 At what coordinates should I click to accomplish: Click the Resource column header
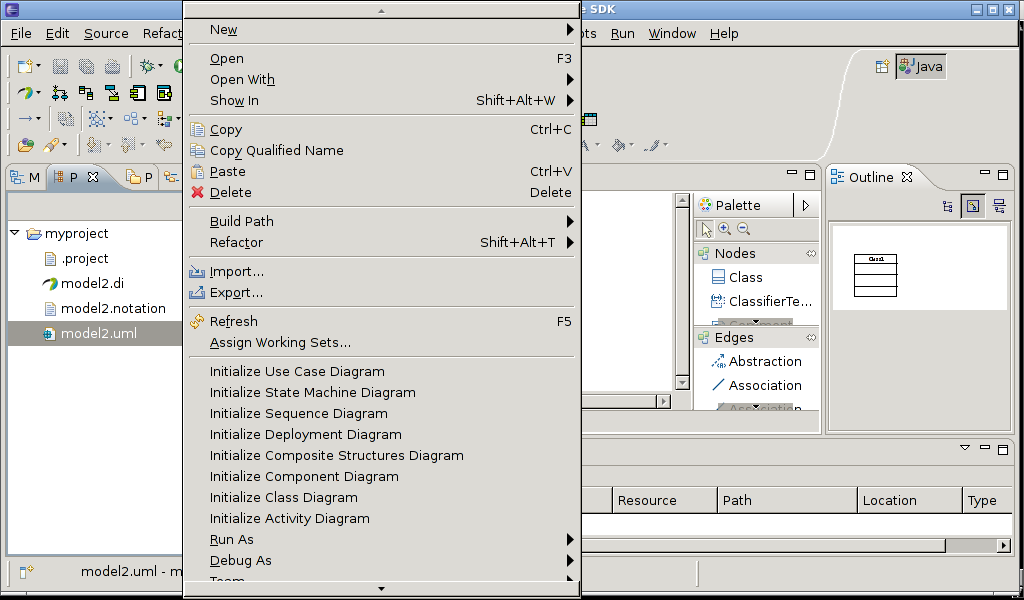(665, 501)
